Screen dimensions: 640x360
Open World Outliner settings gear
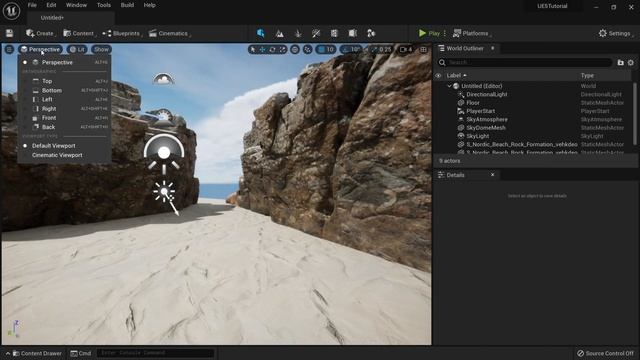(x=631, y=62)
